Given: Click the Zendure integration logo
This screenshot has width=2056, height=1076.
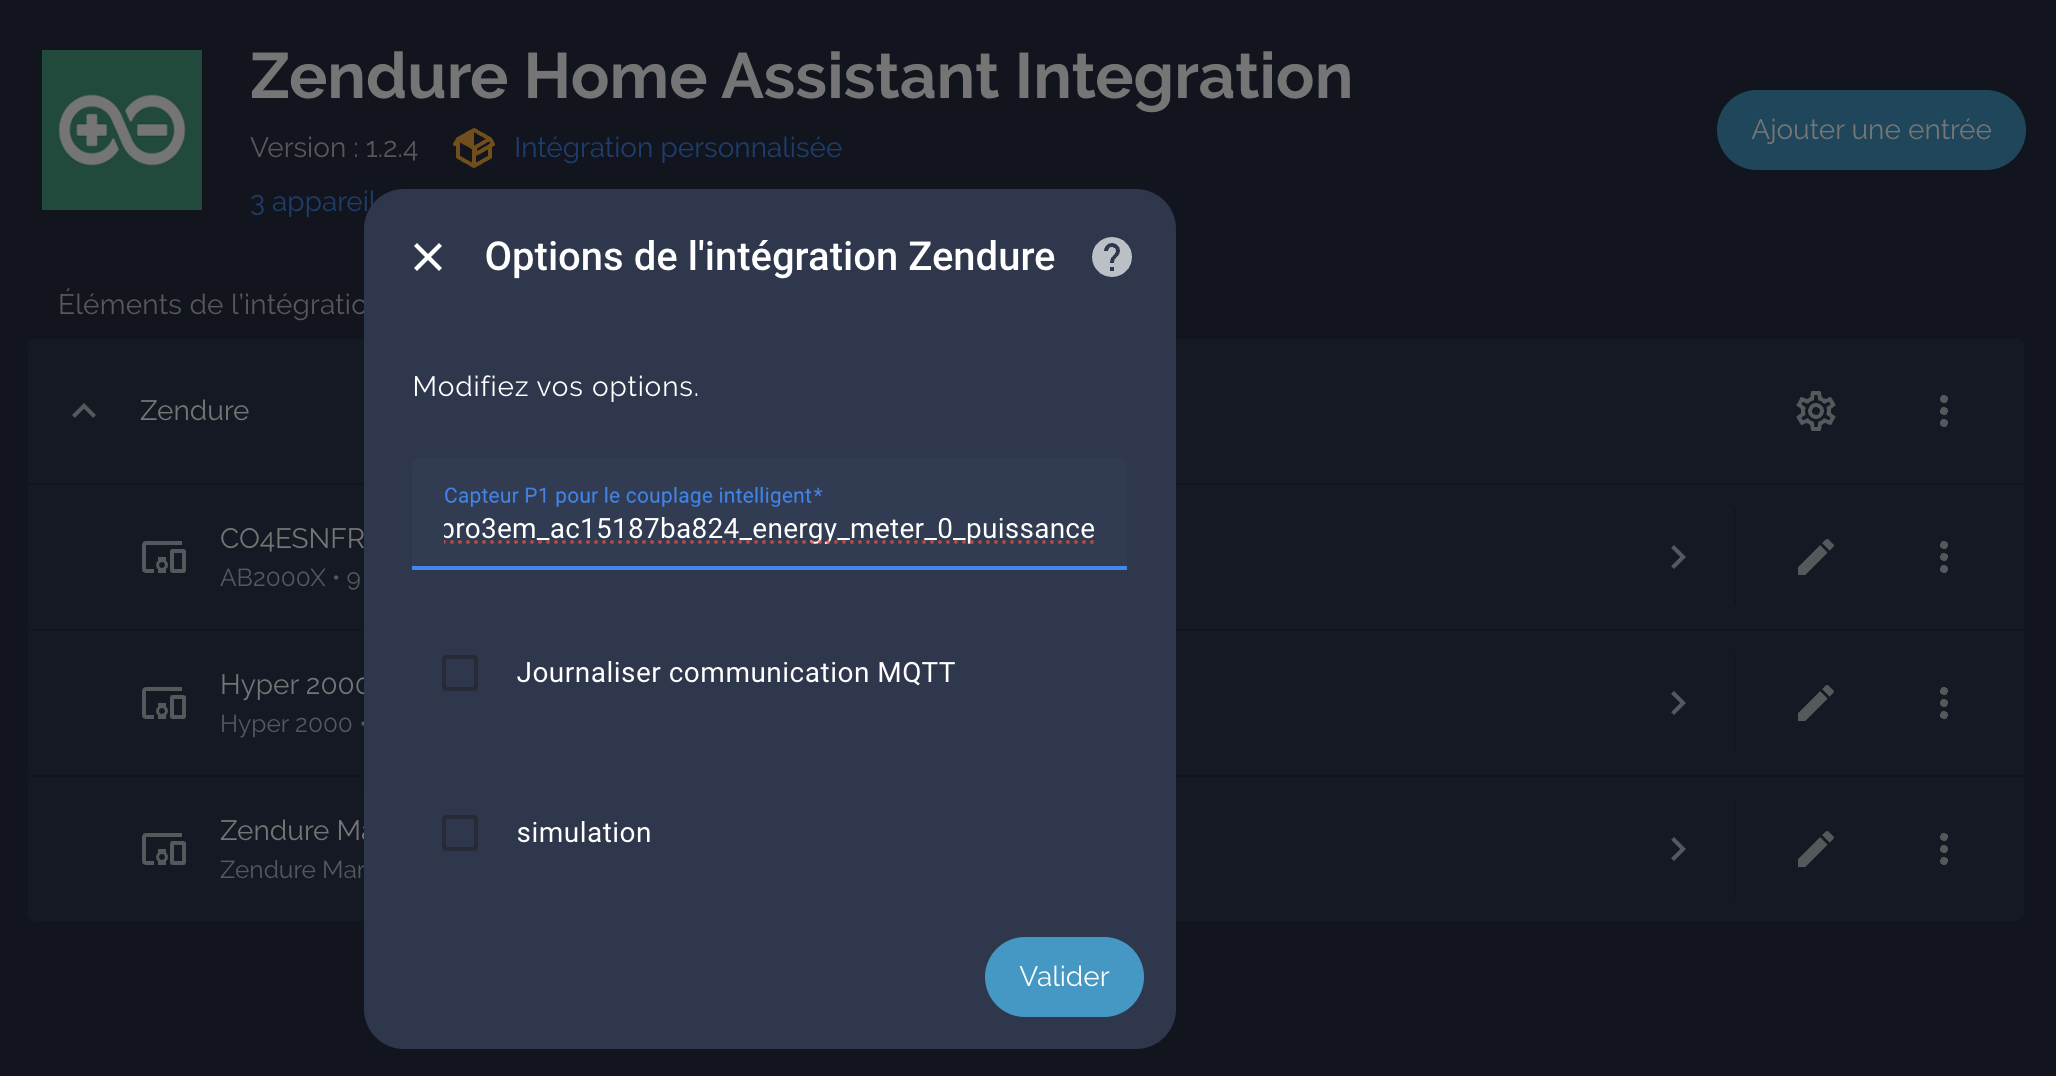Looking at the screenshot, I should (122, 130).
